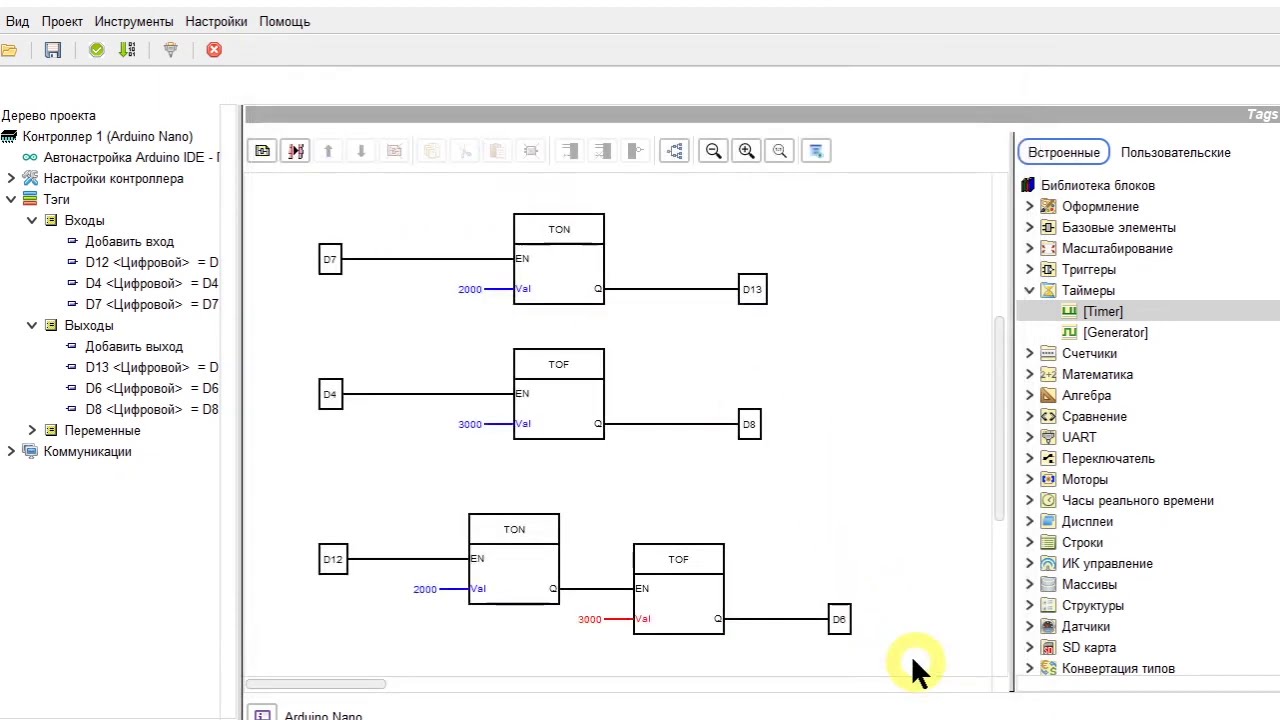Viewport: 1280px width, 720px height.
Task: Click the tree structure icon in the editor toolbar
Action: click(675, 151)
